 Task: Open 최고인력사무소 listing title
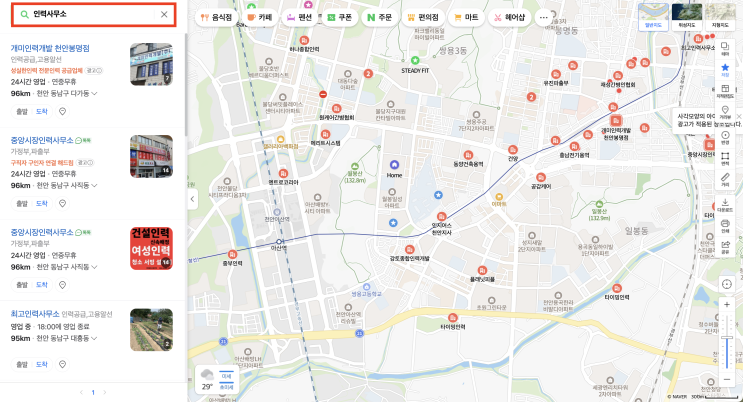(x=35, y=314)
